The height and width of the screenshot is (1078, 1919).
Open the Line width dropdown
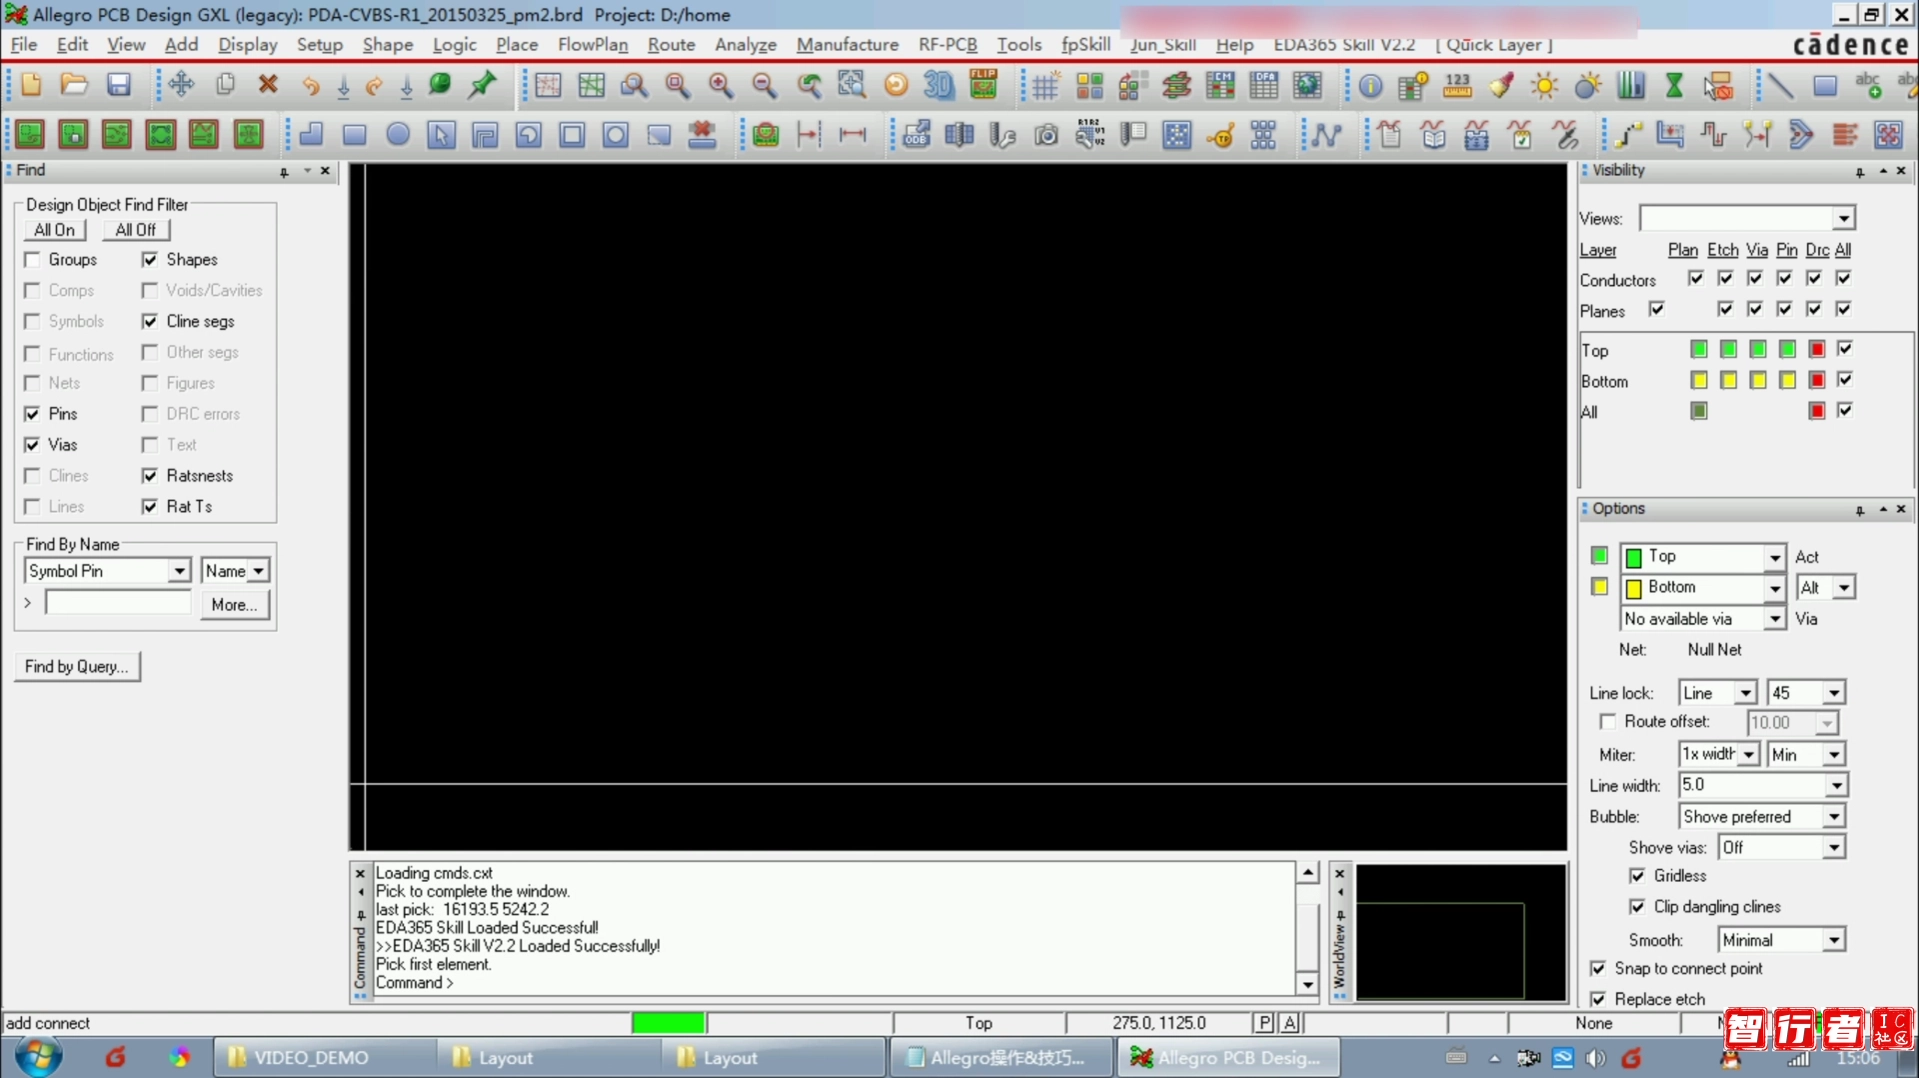[x=1836, y=786]
